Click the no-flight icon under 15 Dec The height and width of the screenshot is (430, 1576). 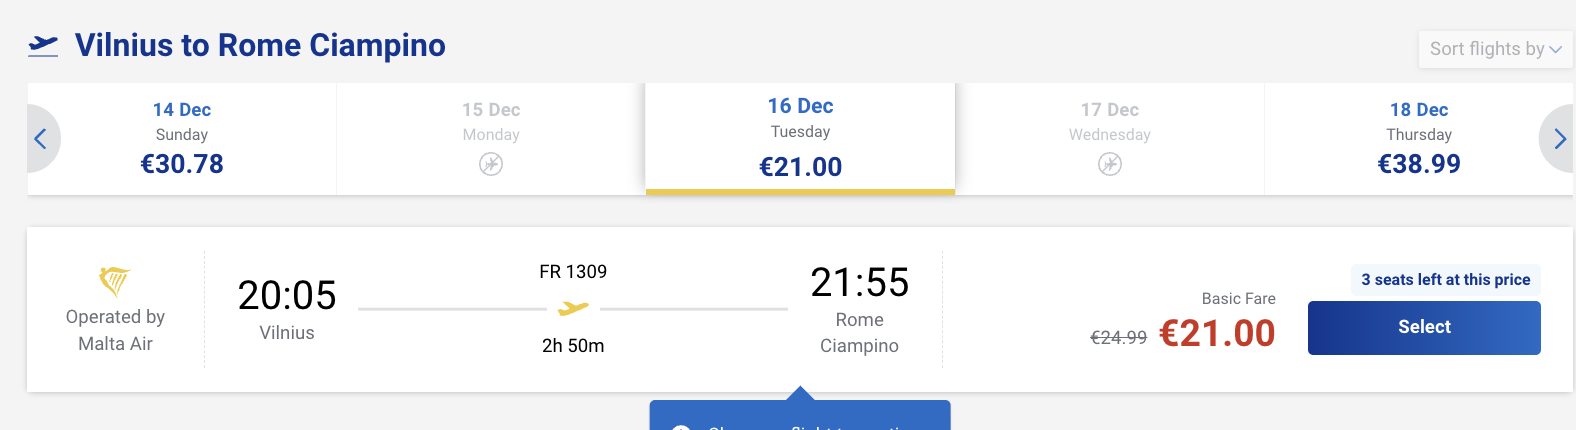(x=491, y=164)
